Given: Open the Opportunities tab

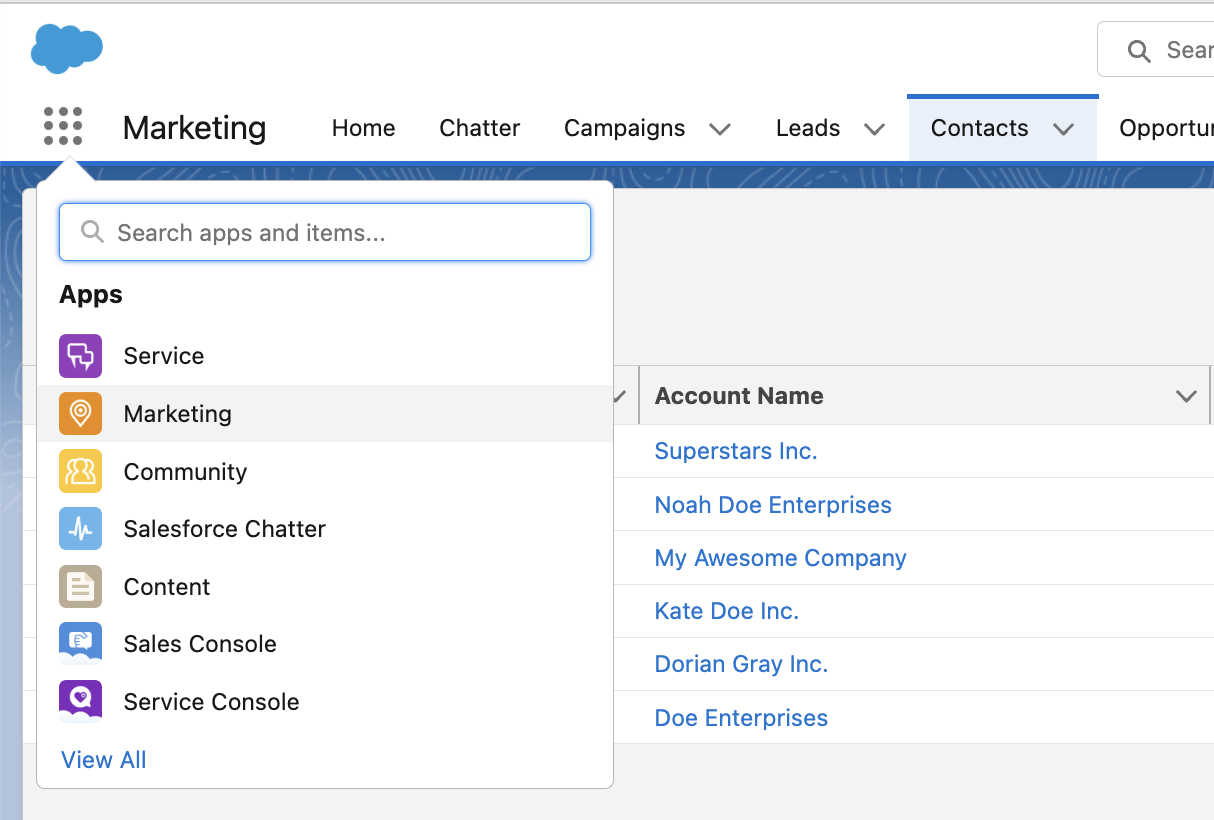Looking at the screenshot, I should tap(1166, 128).
